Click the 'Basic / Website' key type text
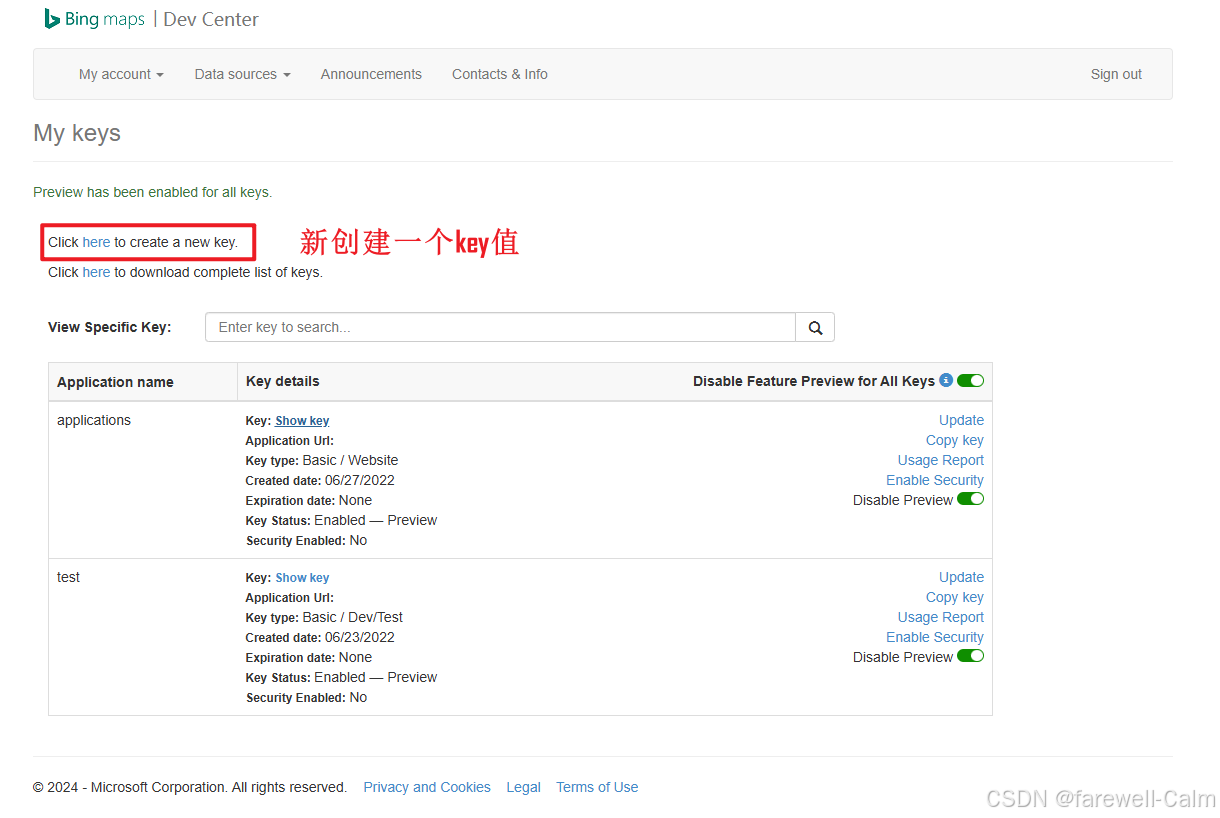The height and width of the screenshot is (818, 1220). (350, 460)
